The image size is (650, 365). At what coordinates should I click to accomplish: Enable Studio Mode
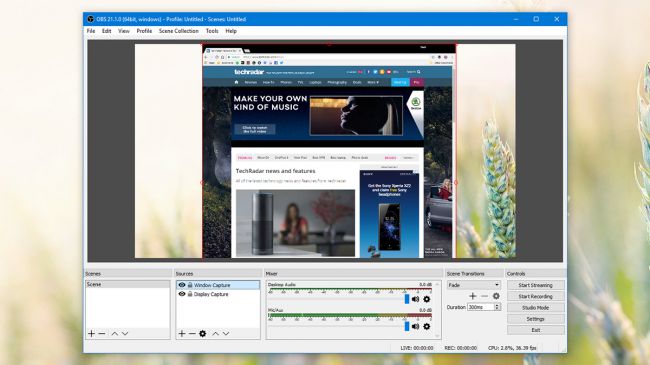pos(536,307)
